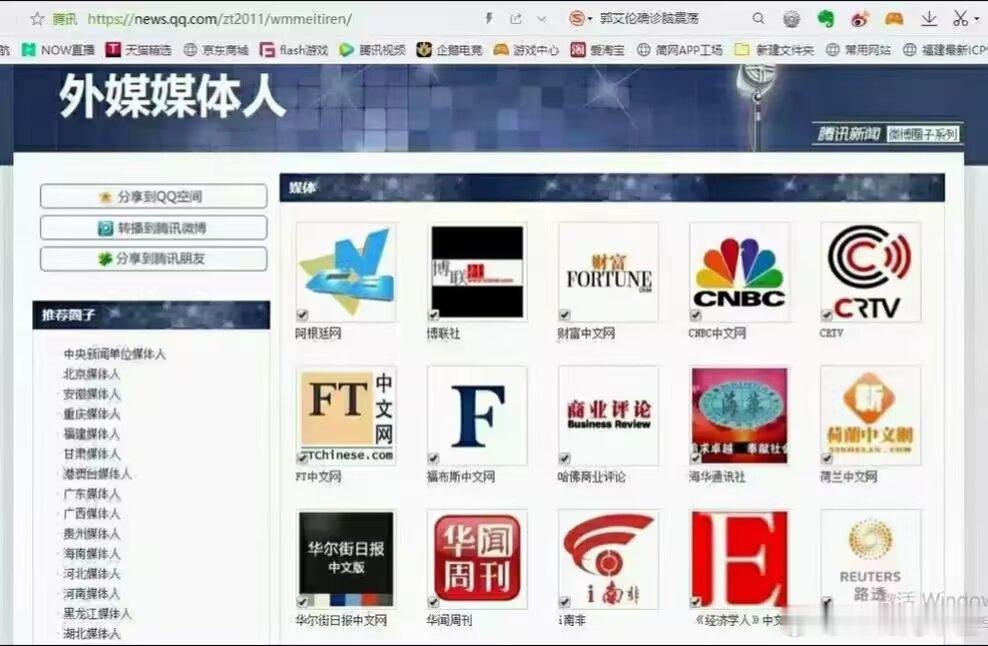Open the i南非 logo thumbnail

coord(608,560)
